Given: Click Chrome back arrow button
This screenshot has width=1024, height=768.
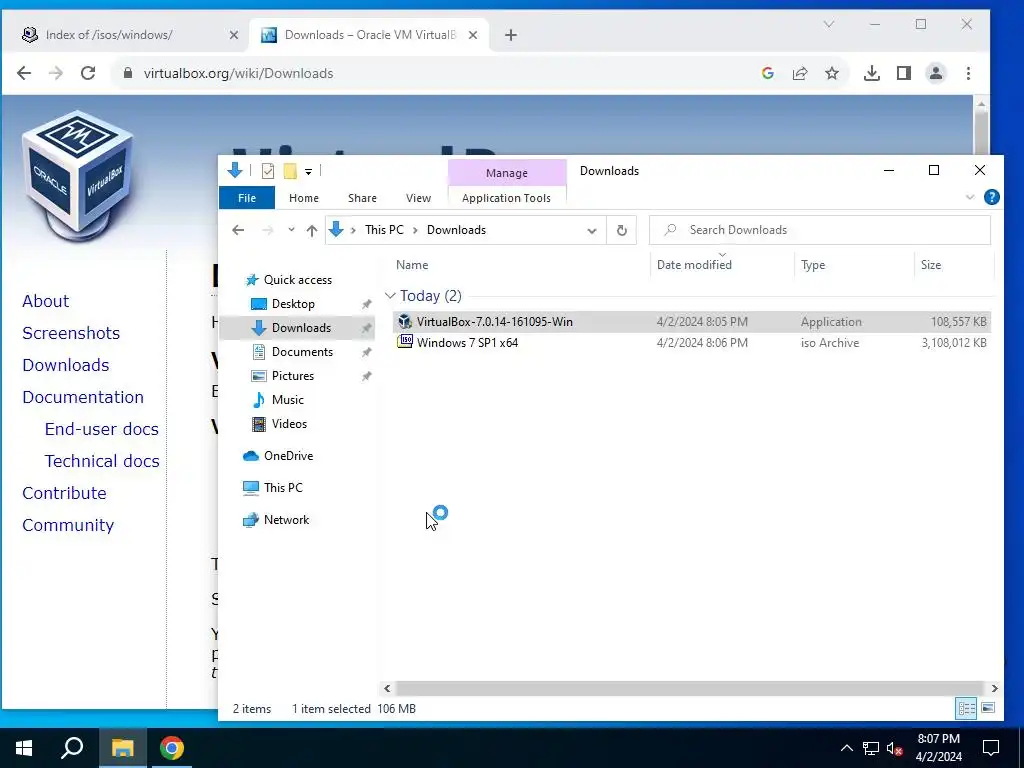Looking at the screenshot, I should 24,73.
